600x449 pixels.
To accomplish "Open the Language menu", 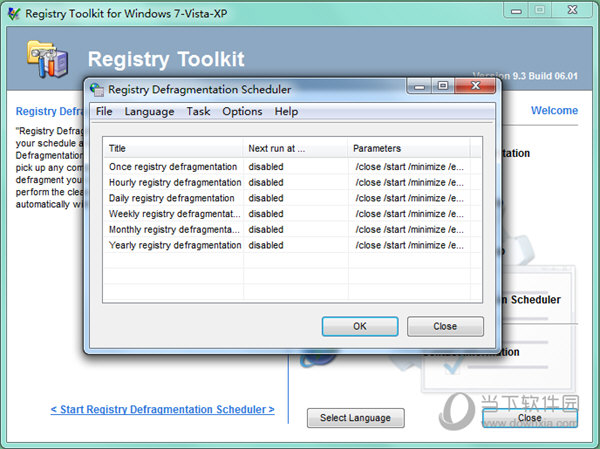I will (149, 111).
